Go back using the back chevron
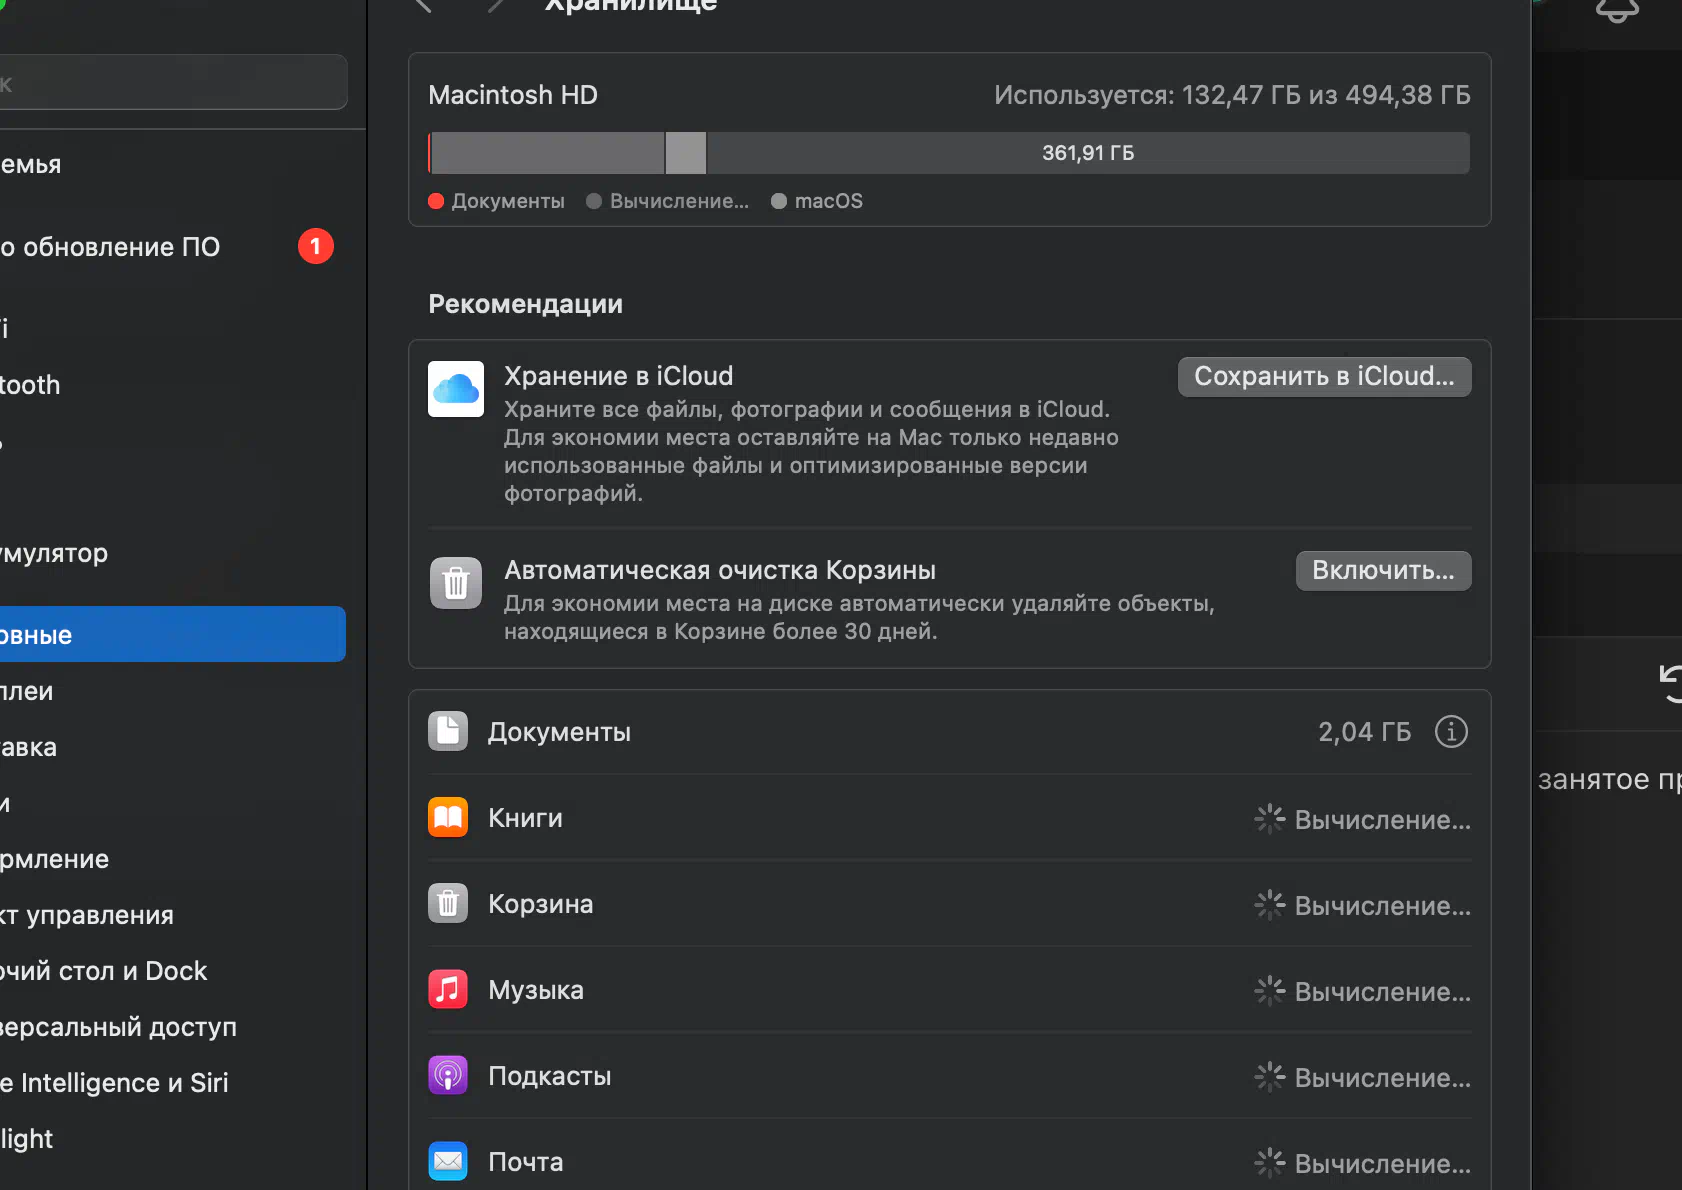Viewport: 1682px width, 1190px height. (424, 5)
